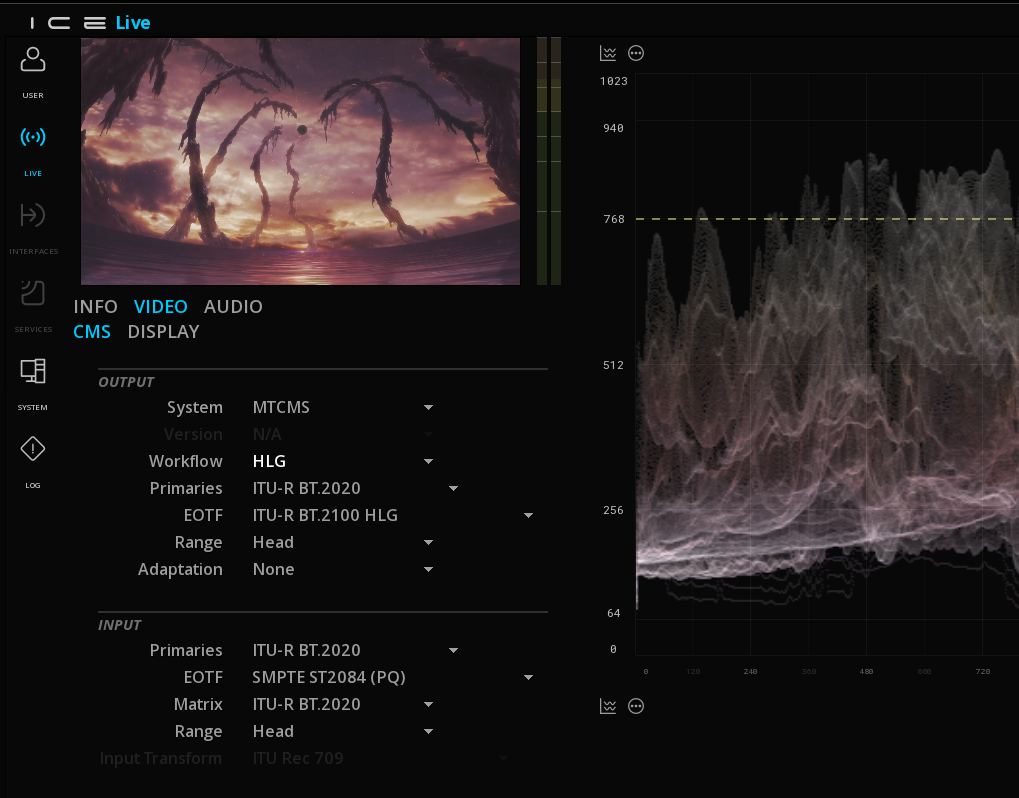This screenshot has height=798, width=1019.
Task: Switch to the AUDIO tab
Action: [233, 307]
